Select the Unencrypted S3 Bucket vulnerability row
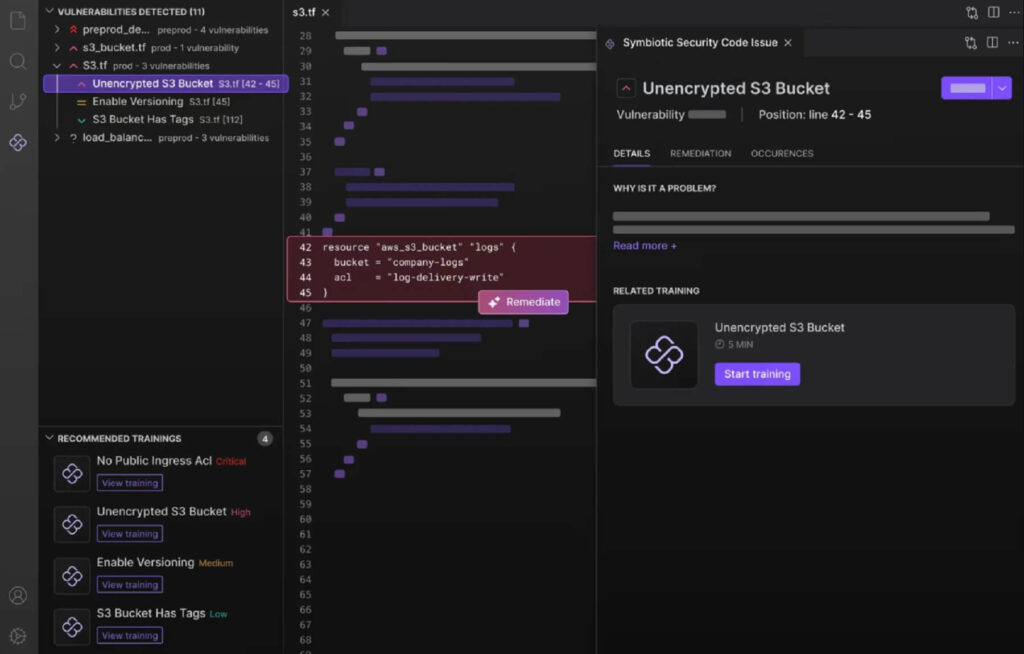1024x654 pixels. [166, 84]
